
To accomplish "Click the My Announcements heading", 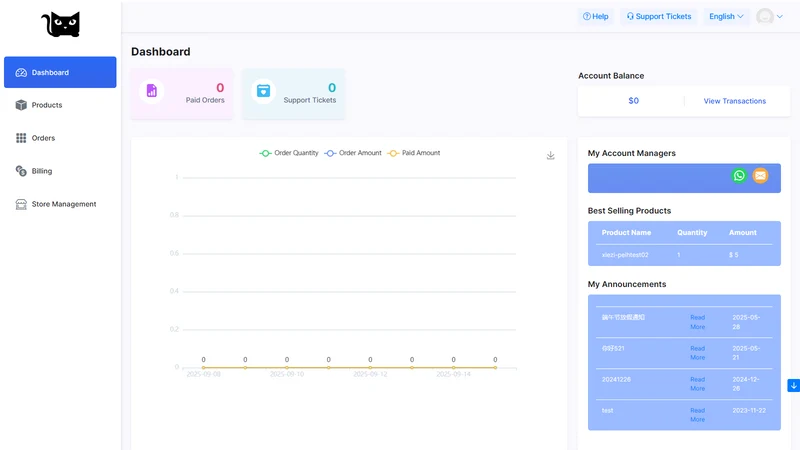I will [x=627, y=284].
